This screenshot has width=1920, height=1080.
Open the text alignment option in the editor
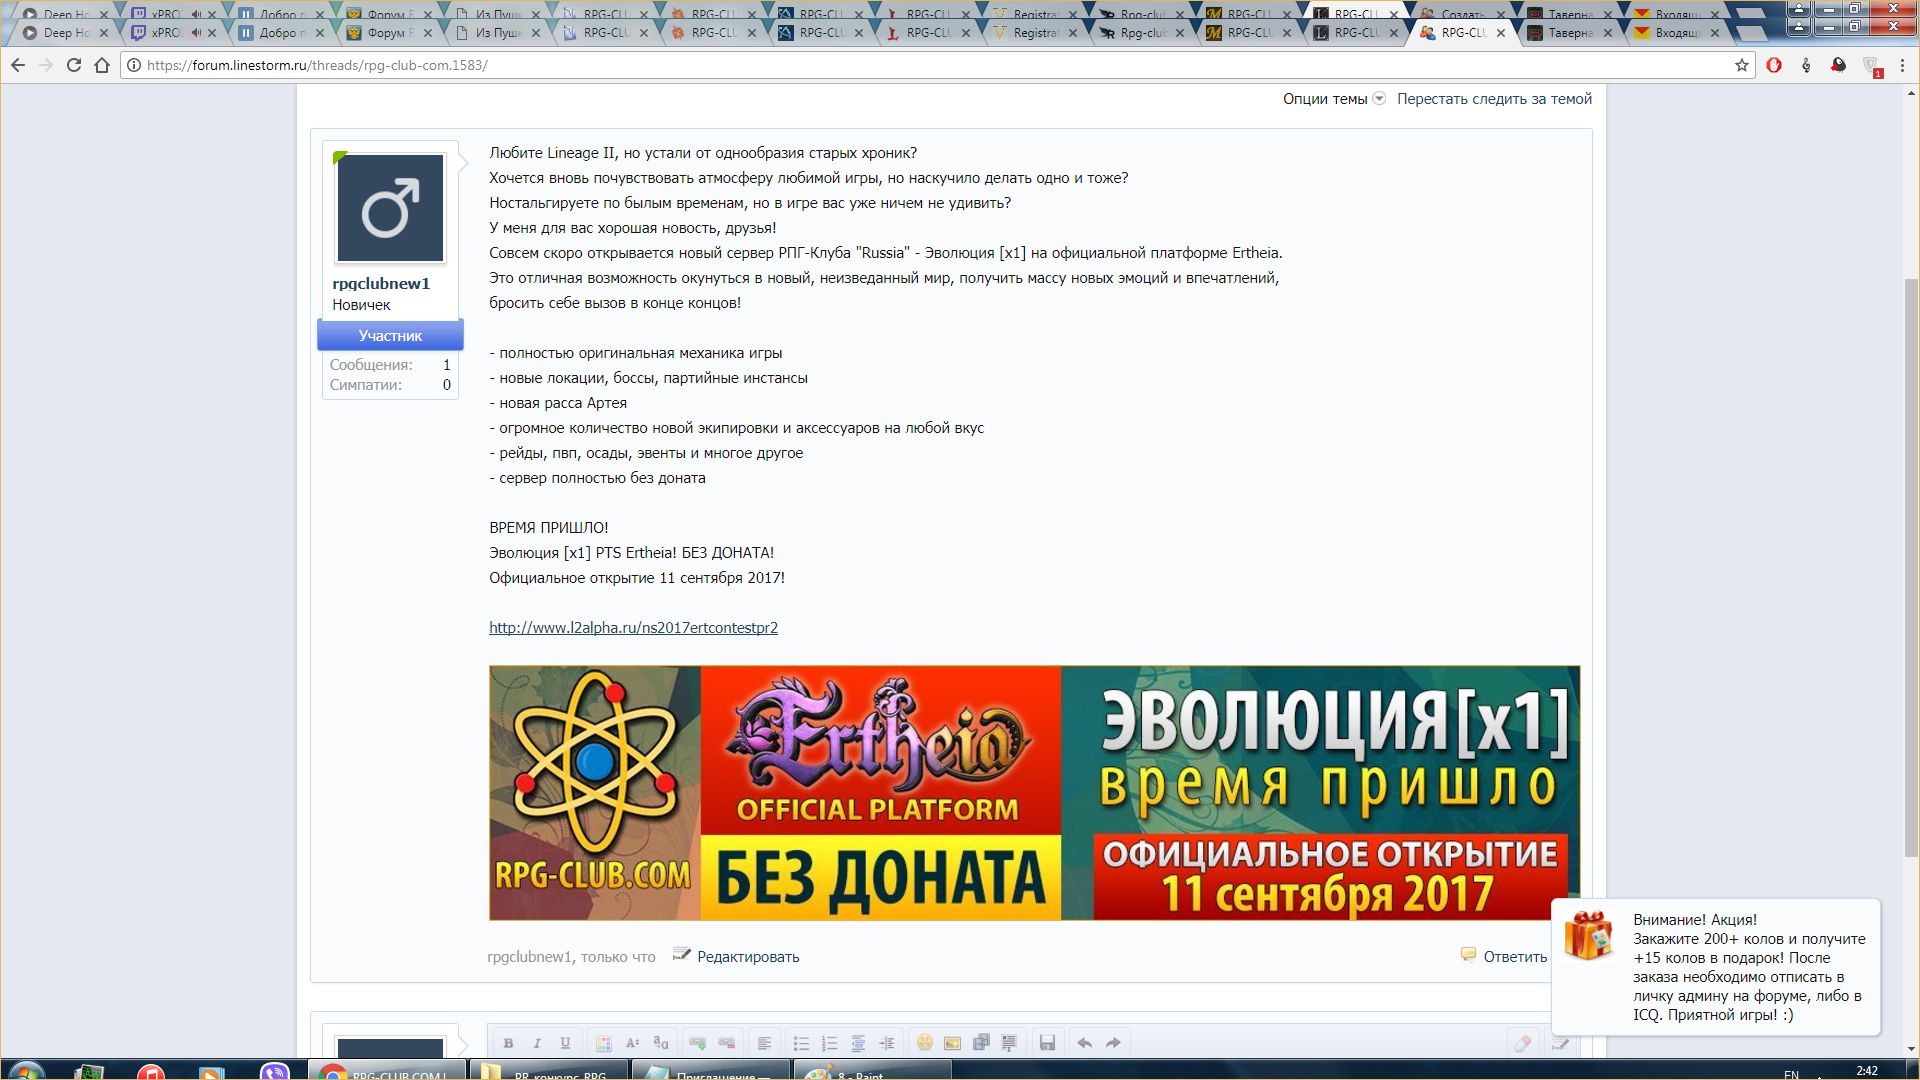[x=764, y=1043]
